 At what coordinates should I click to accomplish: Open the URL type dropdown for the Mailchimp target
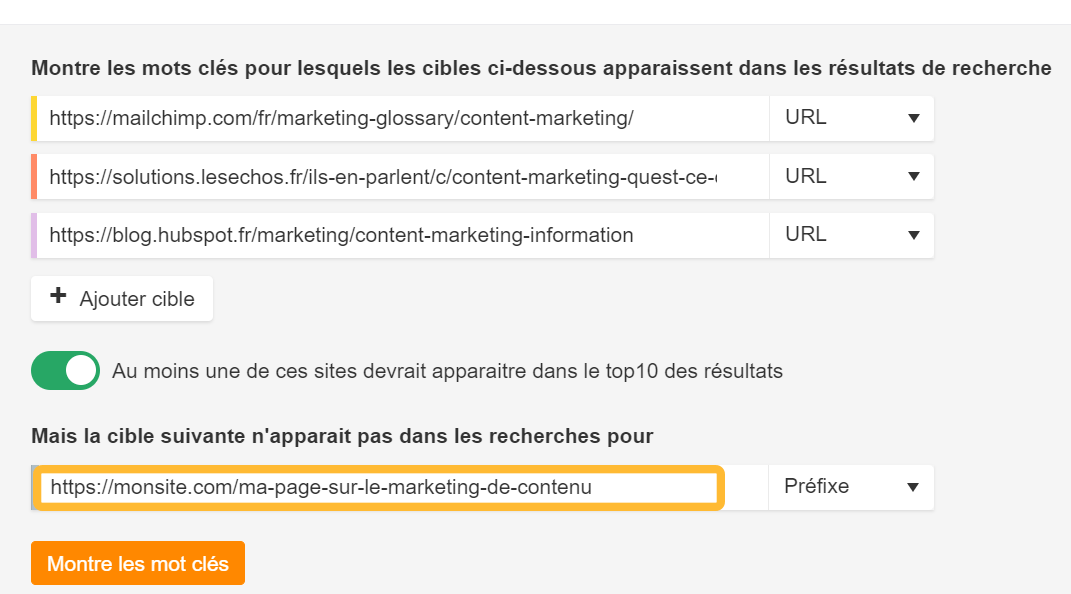[851, 117]
